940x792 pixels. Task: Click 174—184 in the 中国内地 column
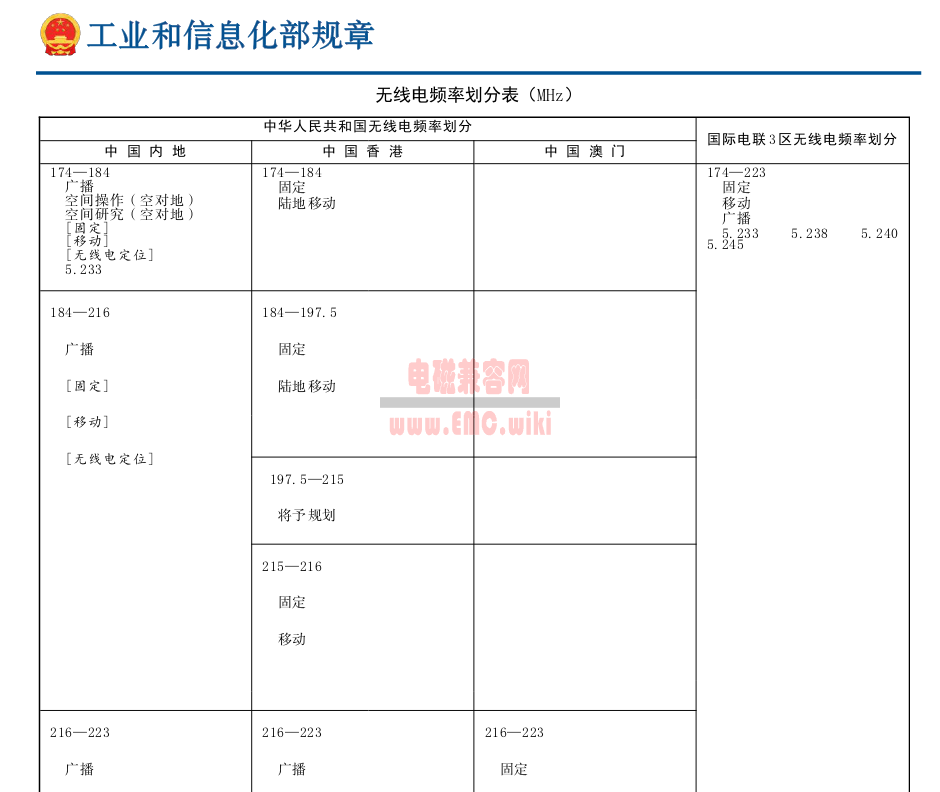coord(80,173)
